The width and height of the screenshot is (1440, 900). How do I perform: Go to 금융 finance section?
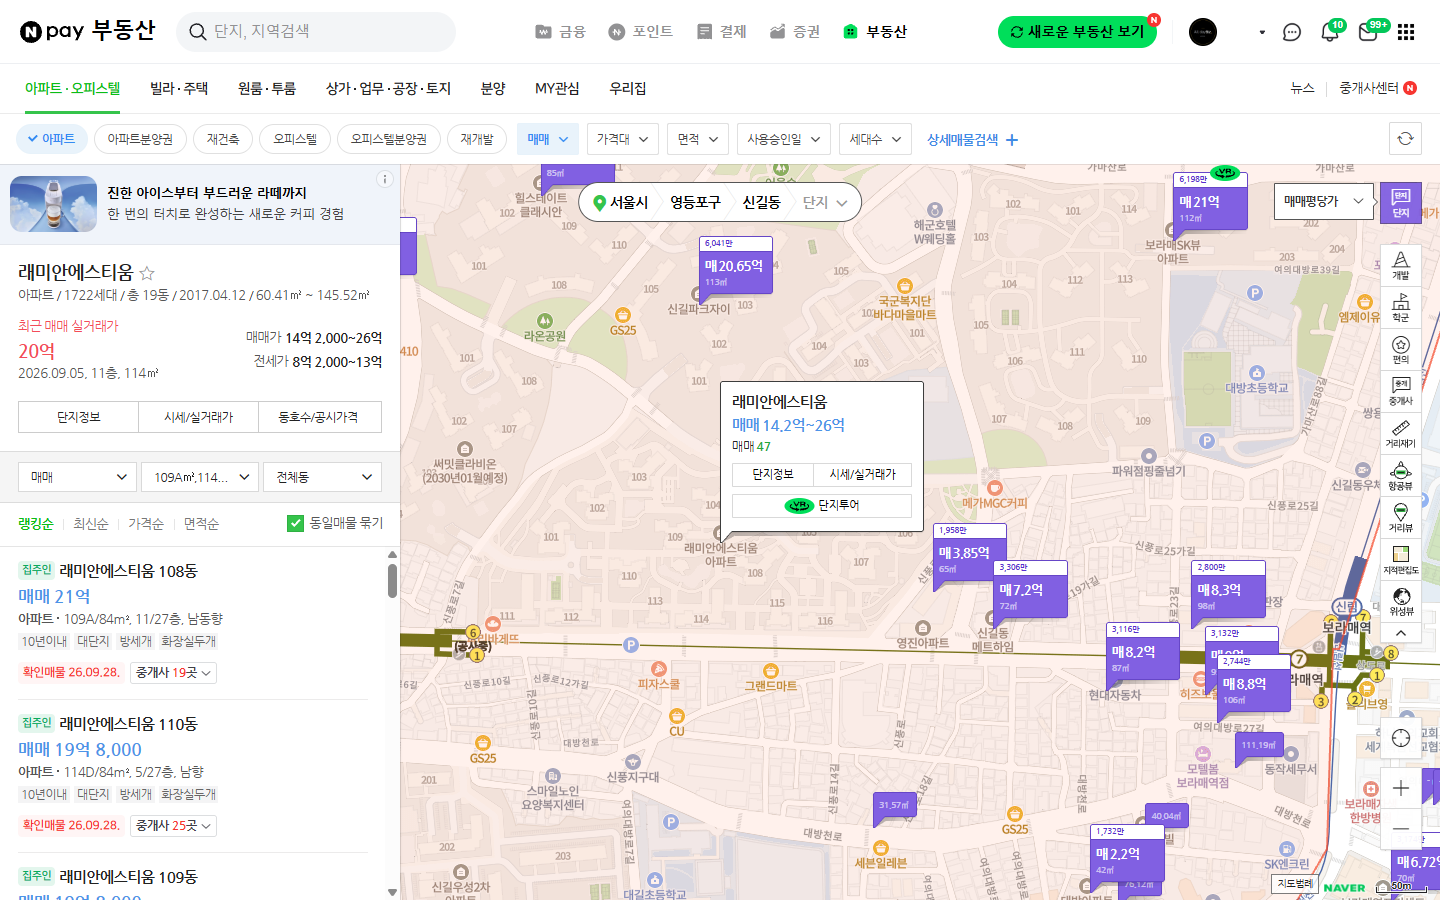point(560,32)
